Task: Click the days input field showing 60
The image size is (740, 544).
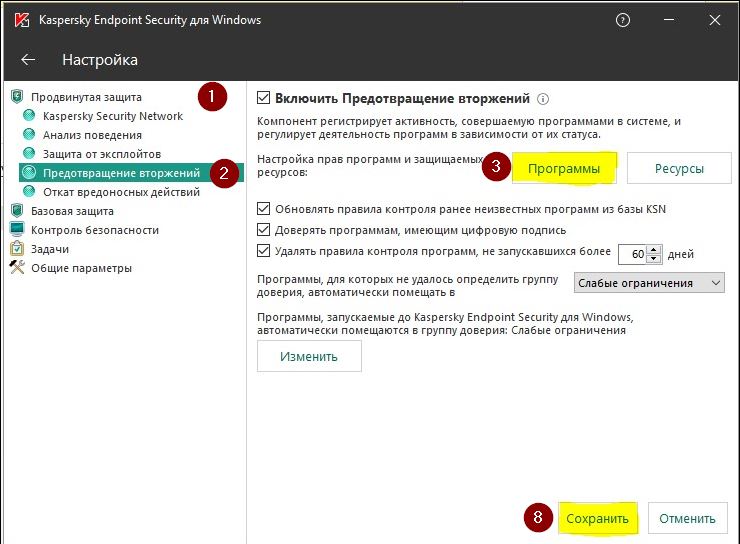Action: pyautogui.click(x=633, y=254)
